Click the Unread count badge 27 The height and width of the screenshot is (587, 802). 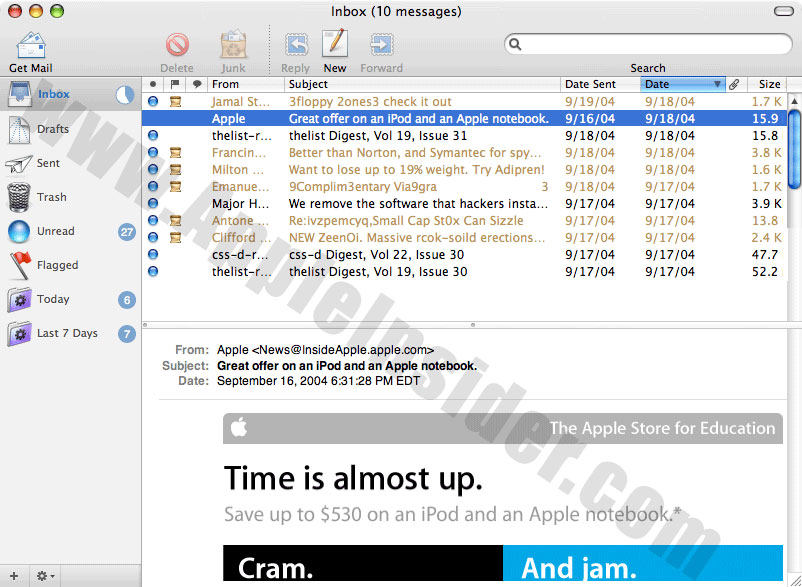pyautogui.click(x=127, y=232)
